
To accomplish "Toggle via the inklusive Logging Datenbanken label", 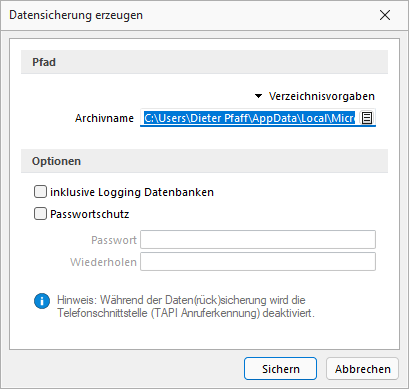I will click(132, 192).
